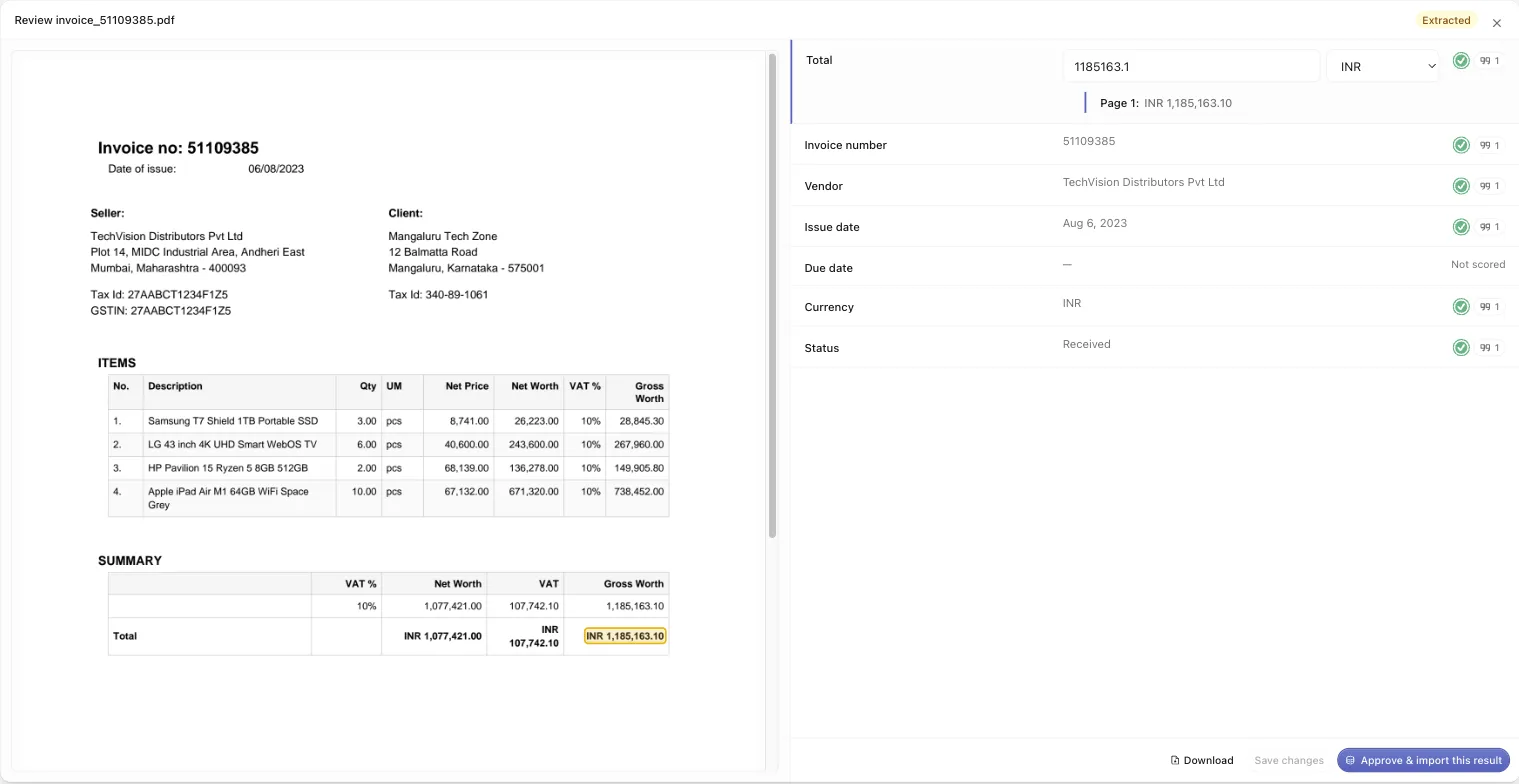Select the Issue date value Aug 6, 2023
The width and height of the screenshot is (1519, 784).
click(x=1095, y=223)
